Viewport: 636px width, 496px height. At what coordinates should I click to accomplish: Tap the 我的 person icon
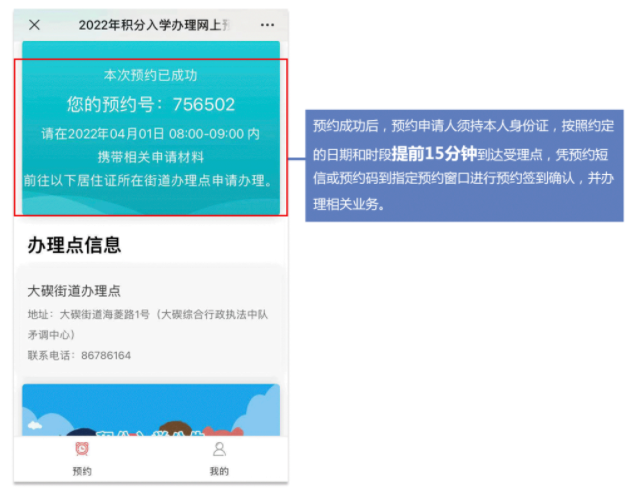[219, 449]
